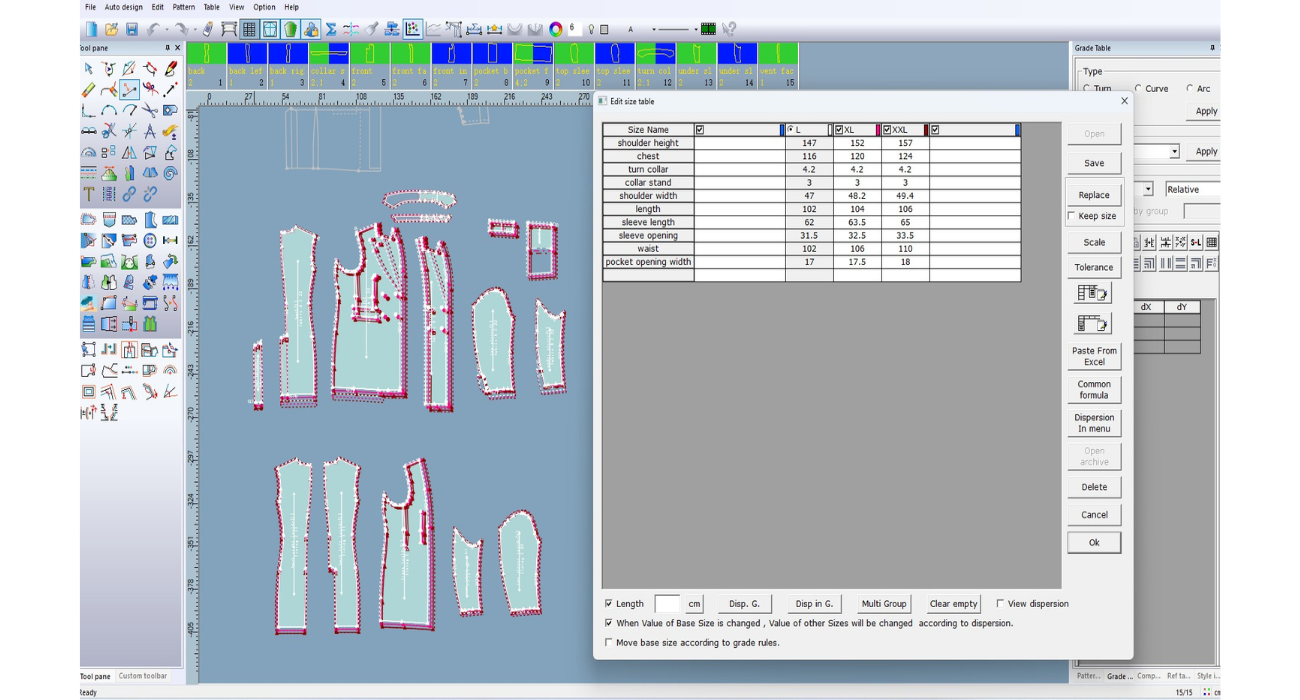The image size is (1300, 700).
Task: Click the Replace button
Action: (x=1094, y=195)
